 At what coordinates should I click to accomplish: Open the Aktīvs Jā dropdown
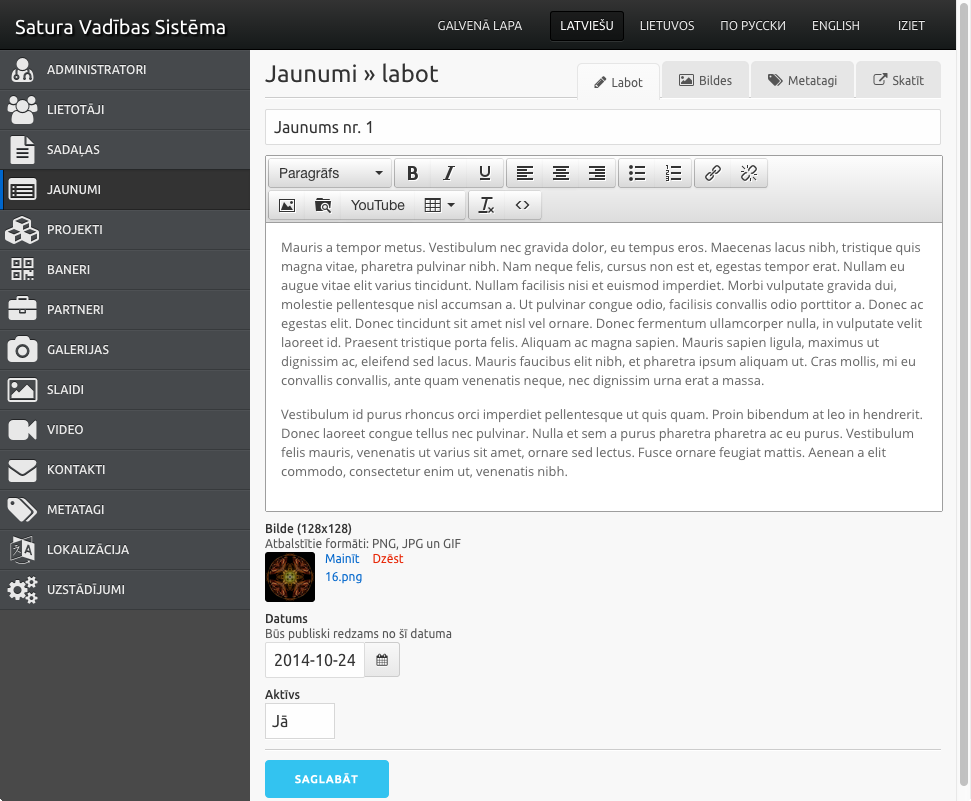click(300, 721)
